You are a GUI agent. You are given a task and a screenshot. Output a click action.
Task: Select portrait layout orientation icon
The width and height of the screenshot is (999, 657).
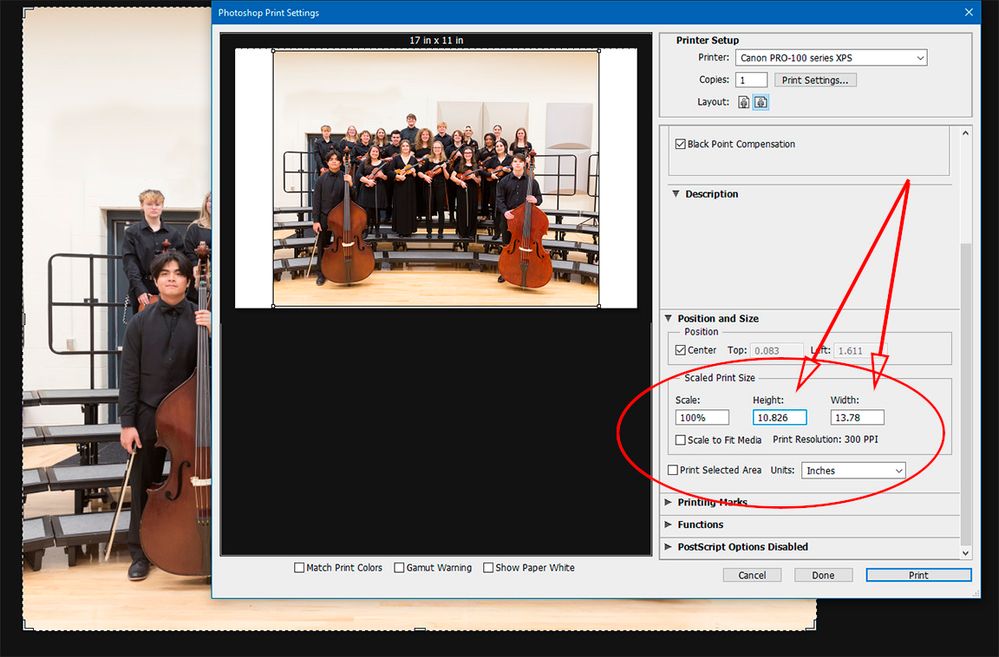(743, 102)
